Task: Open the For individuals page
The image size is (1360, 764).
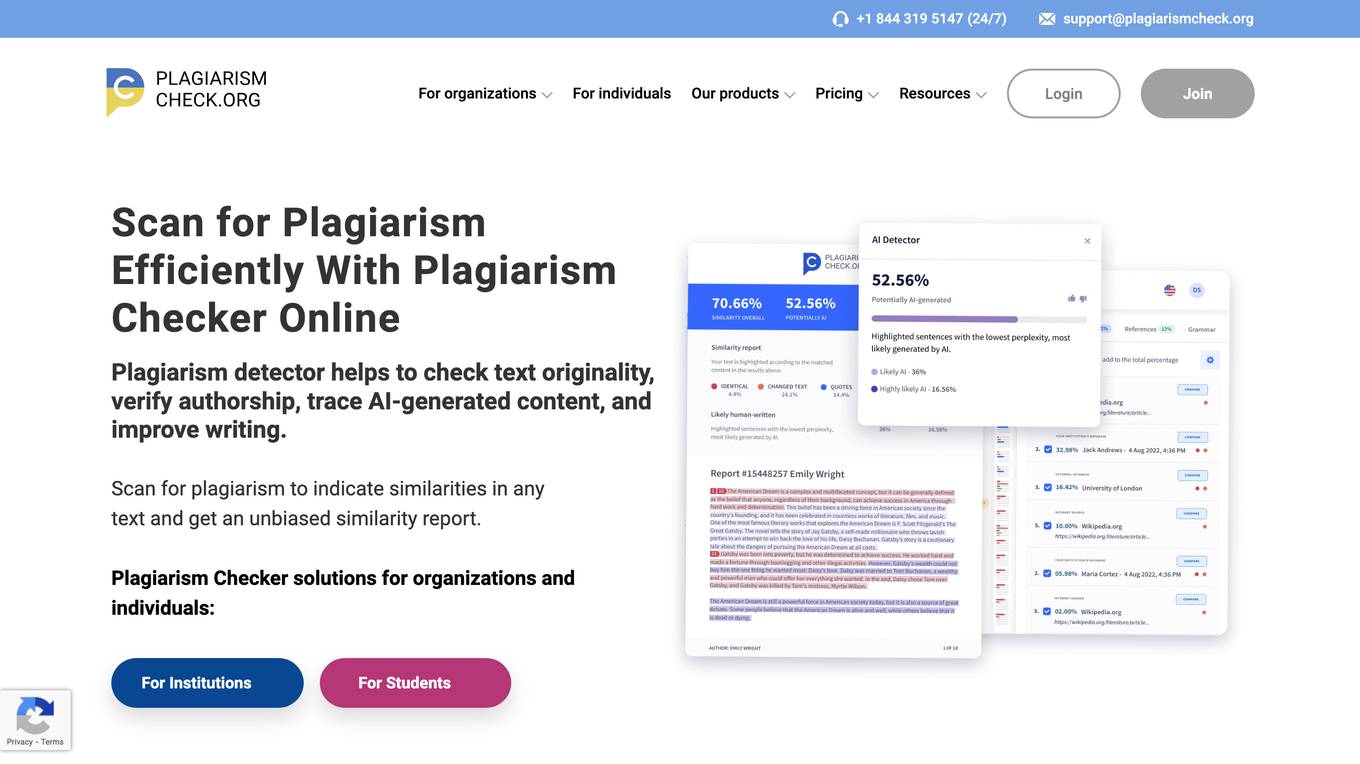Action: point(622,94)
